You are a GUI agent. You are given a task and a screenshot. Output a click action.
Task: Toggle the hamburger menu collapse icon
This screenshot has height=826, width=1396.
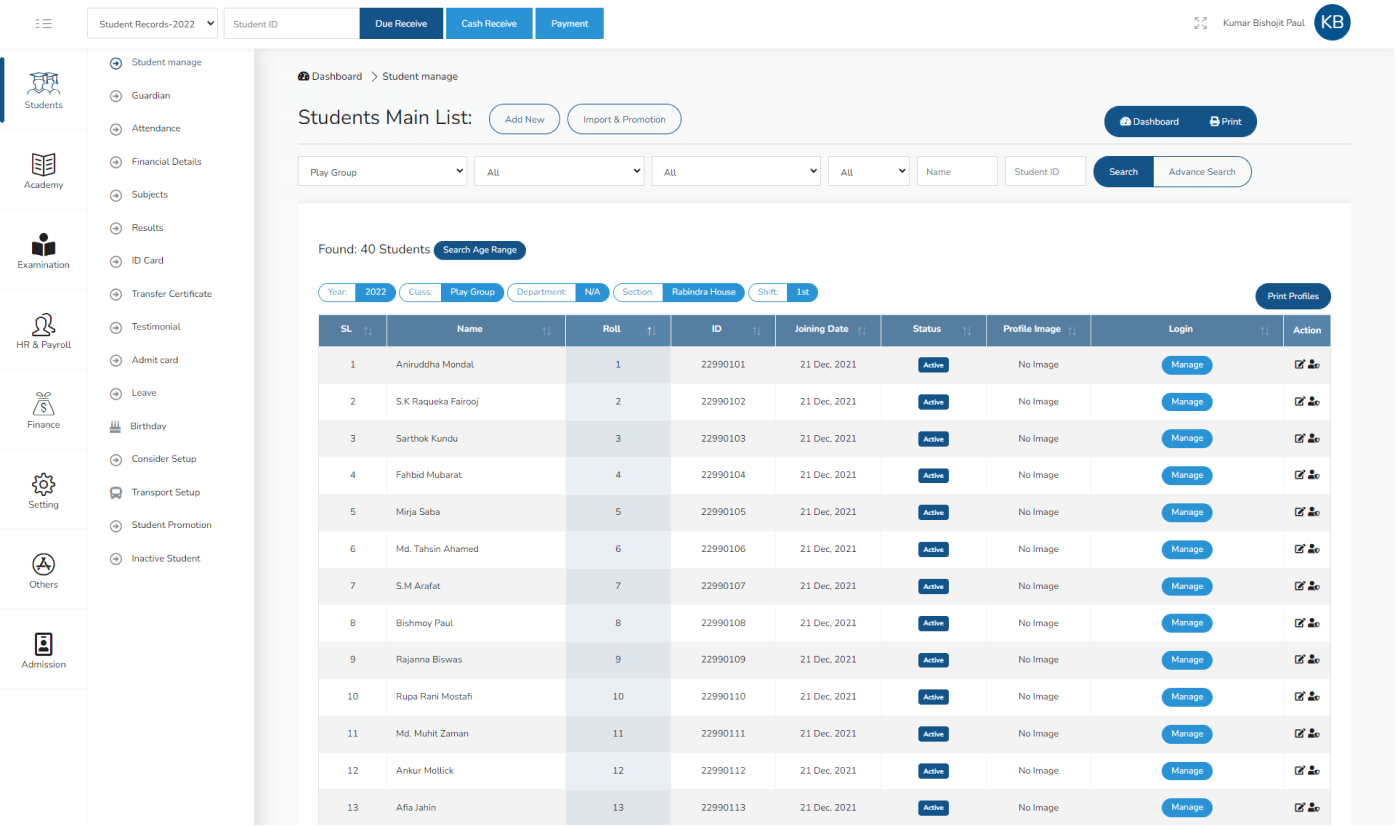pyautogui.click(x=43, y=23)
